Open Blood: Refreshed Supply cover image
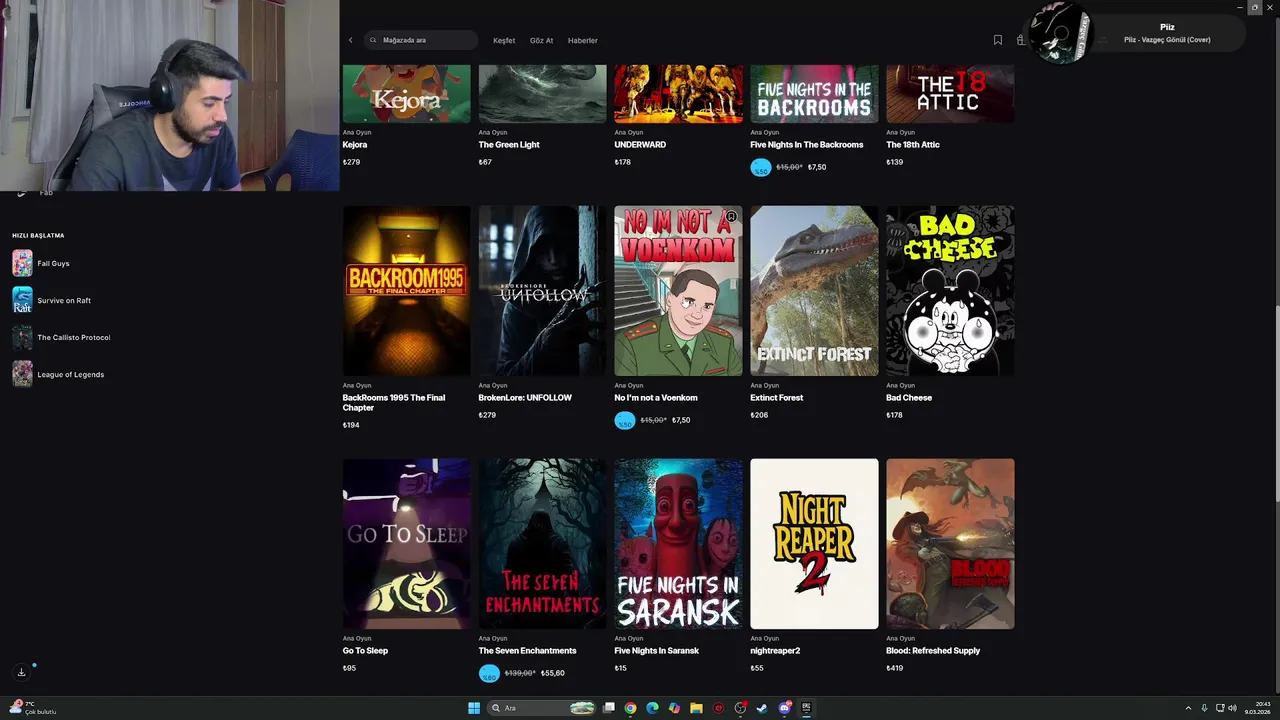1280x720 pixels. coord(950,544)
